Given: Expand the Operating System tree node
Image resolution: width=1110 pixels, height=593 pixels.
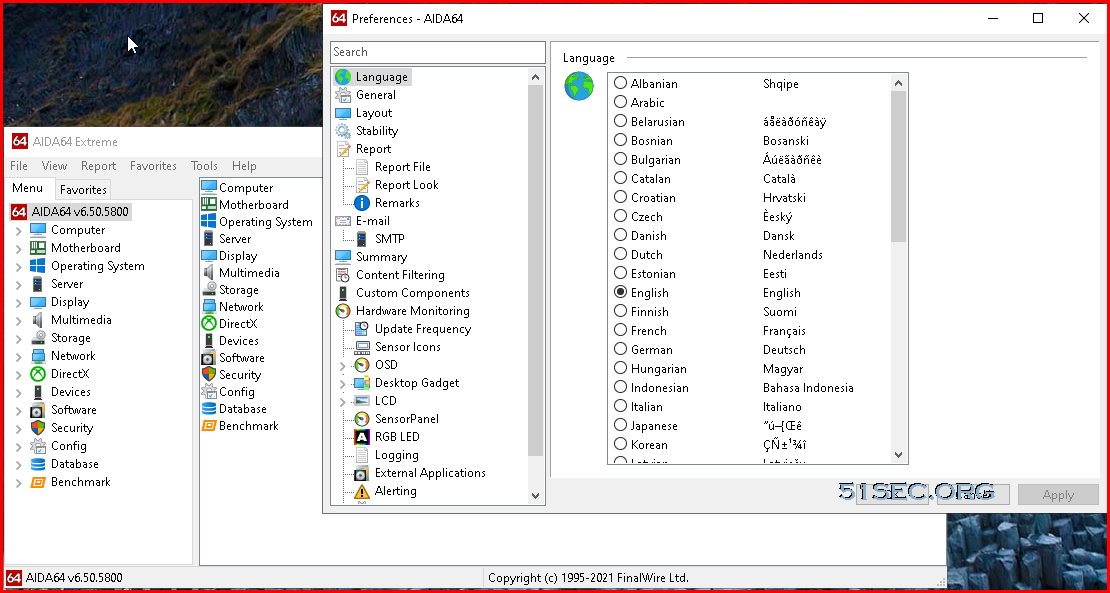Looking at the screenshot, I should click(18, 267).
